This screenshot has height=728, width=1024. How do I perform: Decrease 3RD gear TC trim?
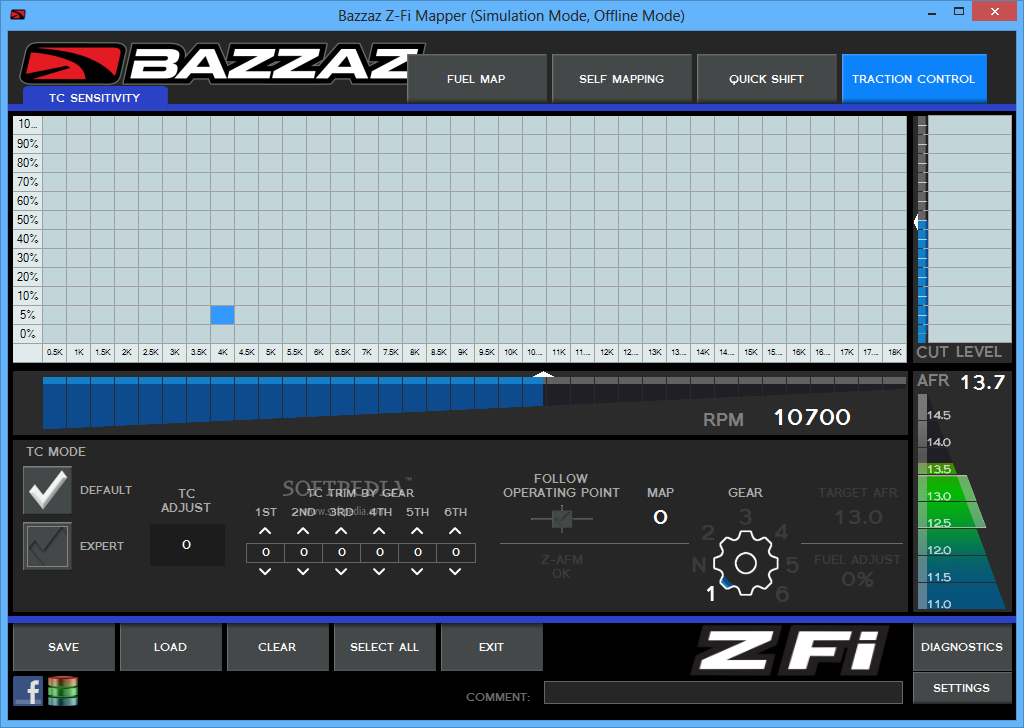tap(341, 572)
